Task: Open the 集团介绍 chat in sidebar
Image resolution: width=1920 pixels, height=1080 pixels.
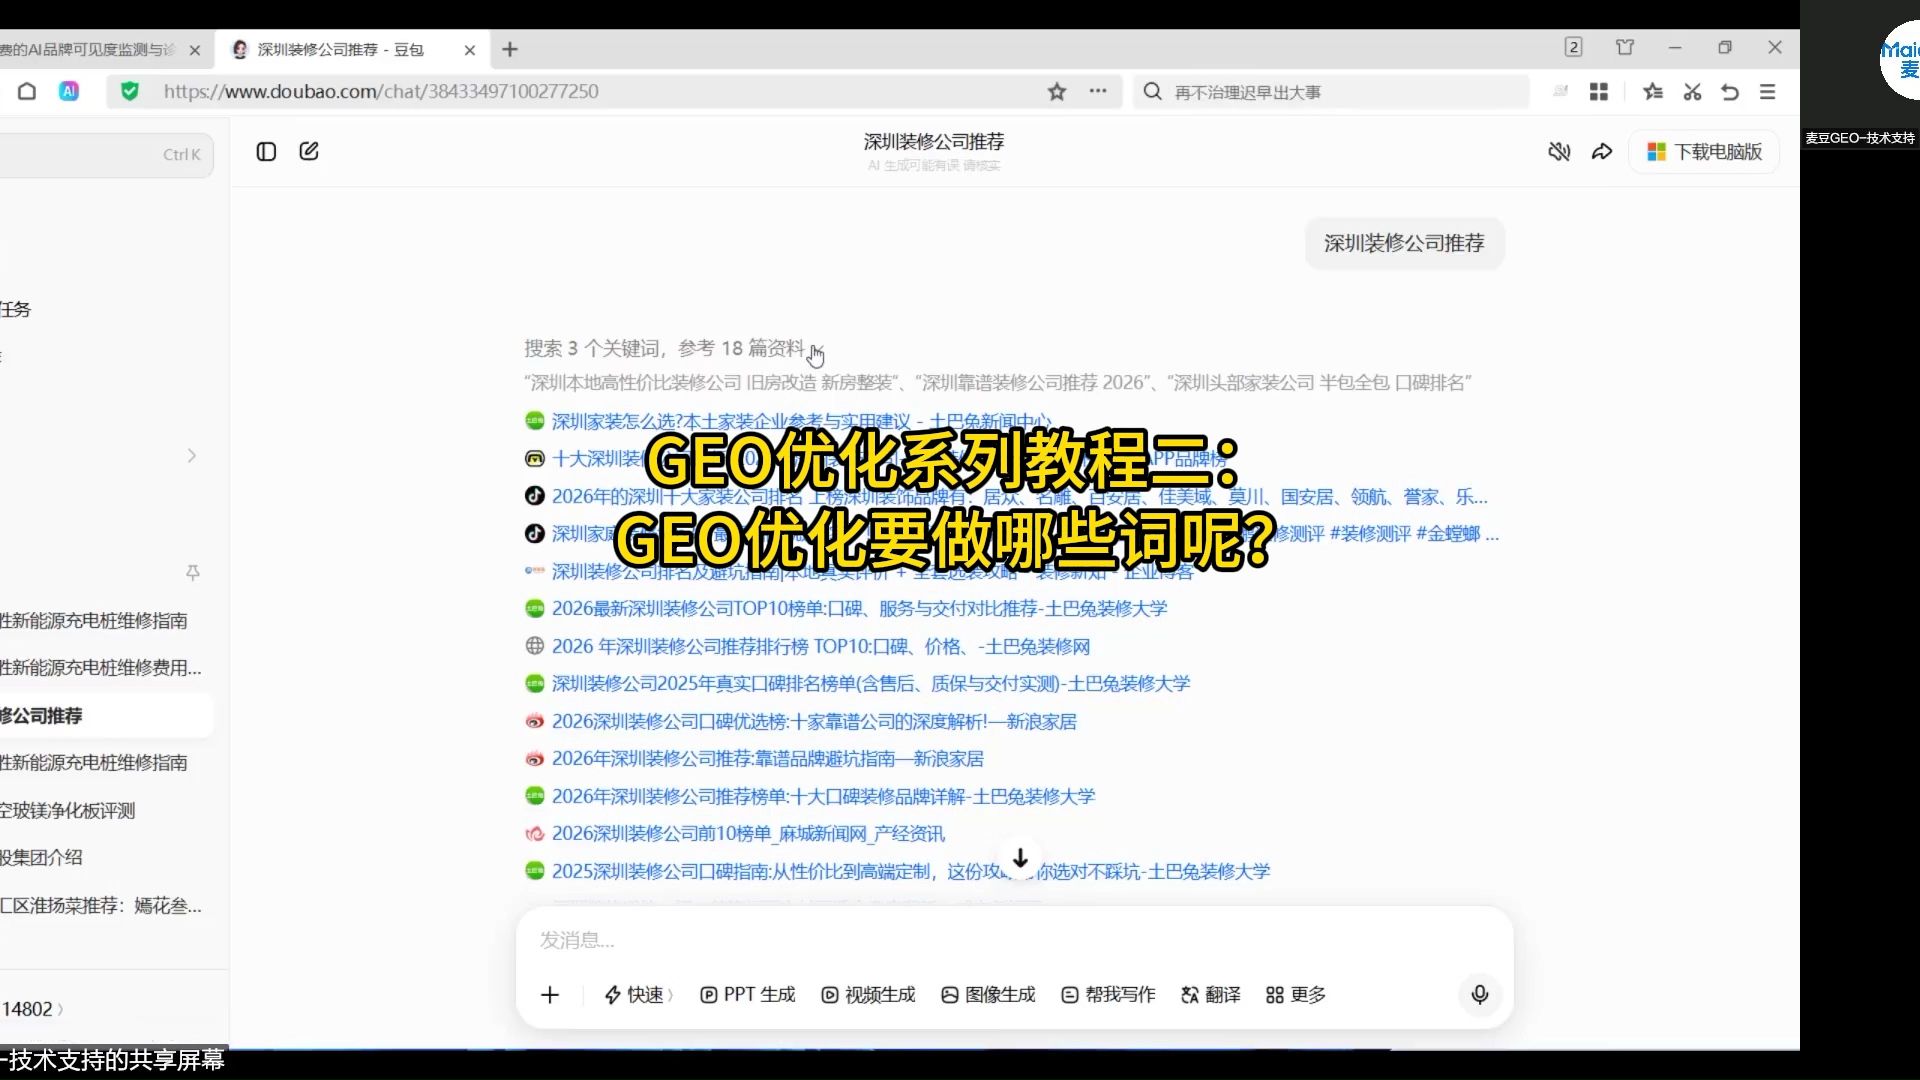Action: [x=42, y=858]
